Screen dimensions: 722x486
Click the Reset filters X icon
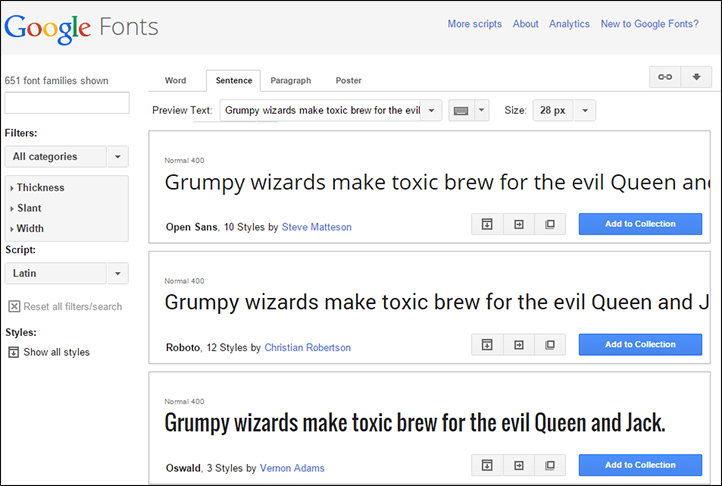14,306
